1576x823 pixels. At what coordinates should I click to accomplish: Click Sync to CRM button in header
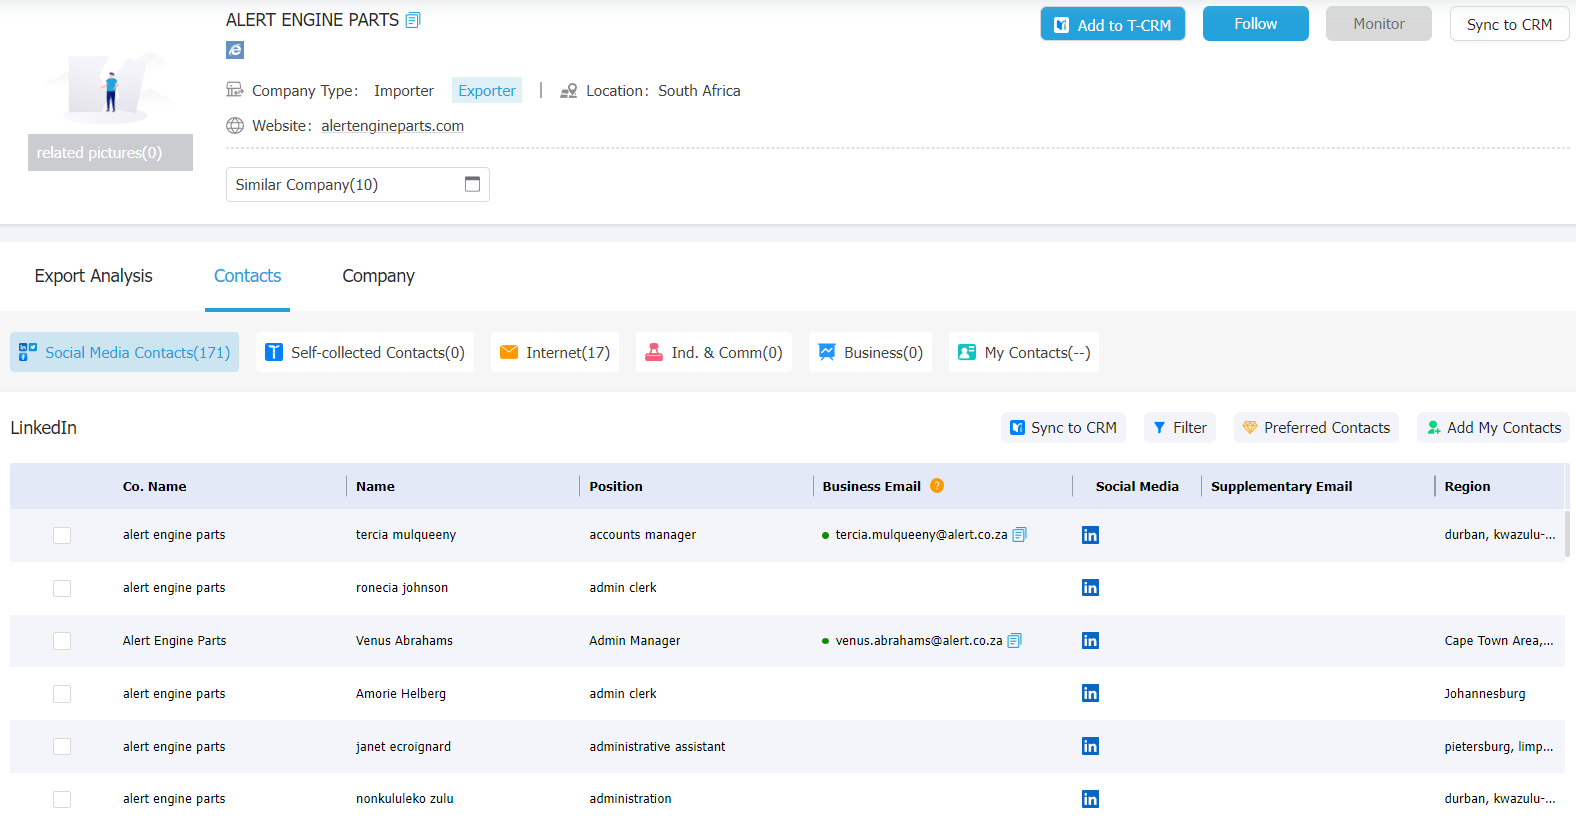pos(1510,25)
